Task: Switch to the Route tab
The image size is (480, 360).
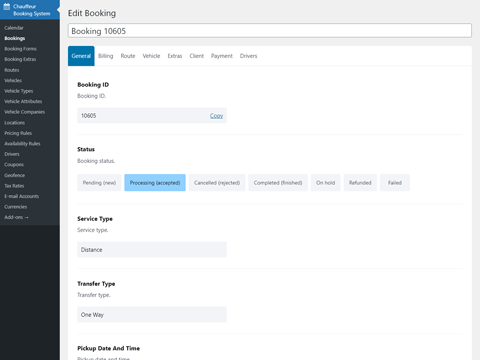Action: (x=128, y=56)
